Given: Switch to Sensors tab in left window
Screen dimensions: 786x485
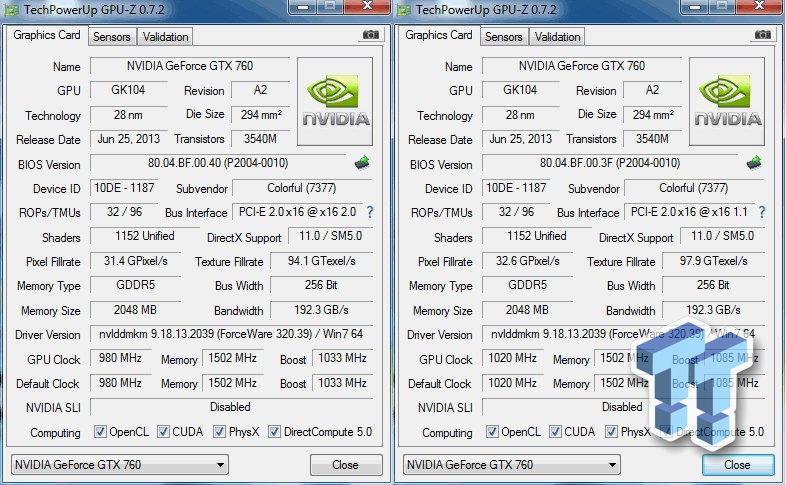Looking at the screenshot, I should [x=112, y=37].
